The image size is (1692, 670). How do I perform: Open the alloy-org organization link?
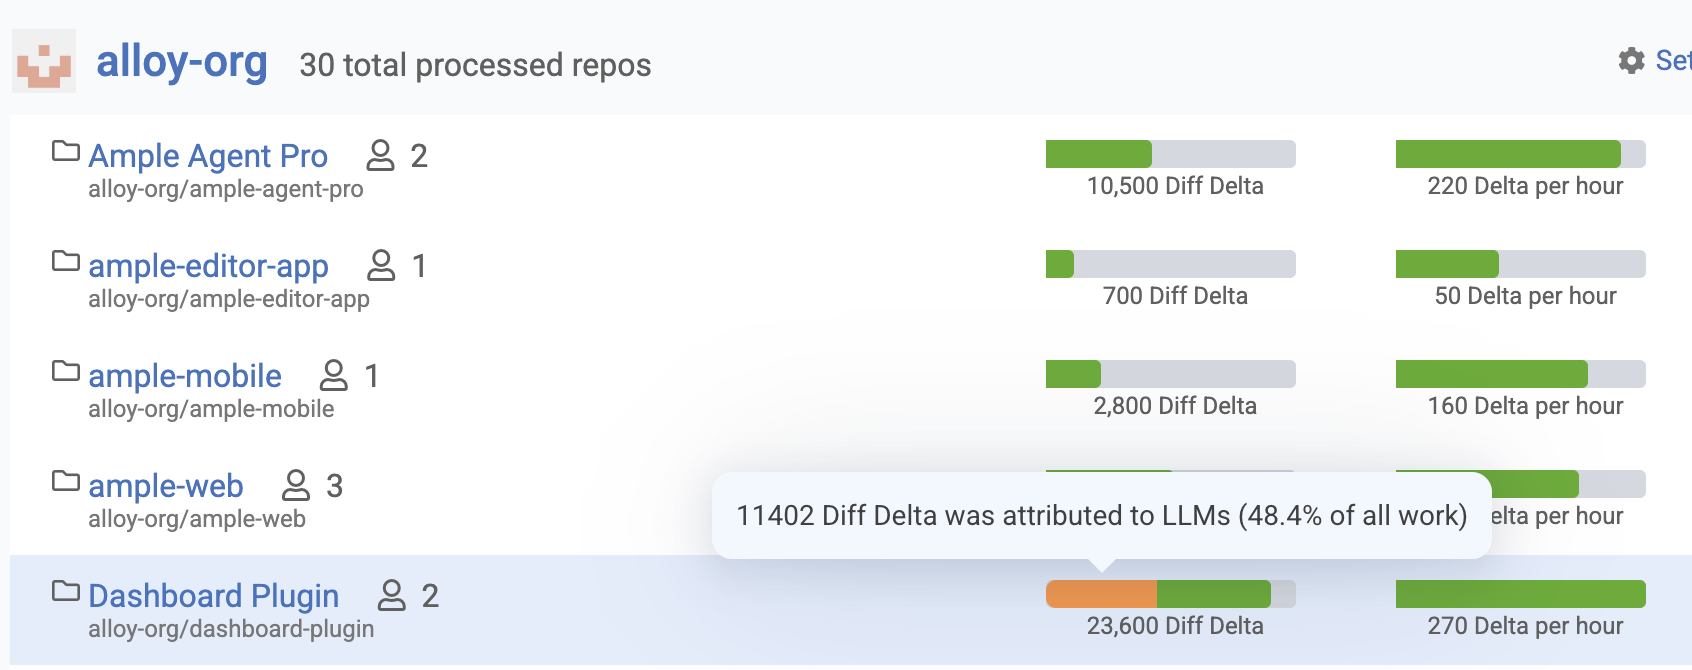(x=182, y=62)
